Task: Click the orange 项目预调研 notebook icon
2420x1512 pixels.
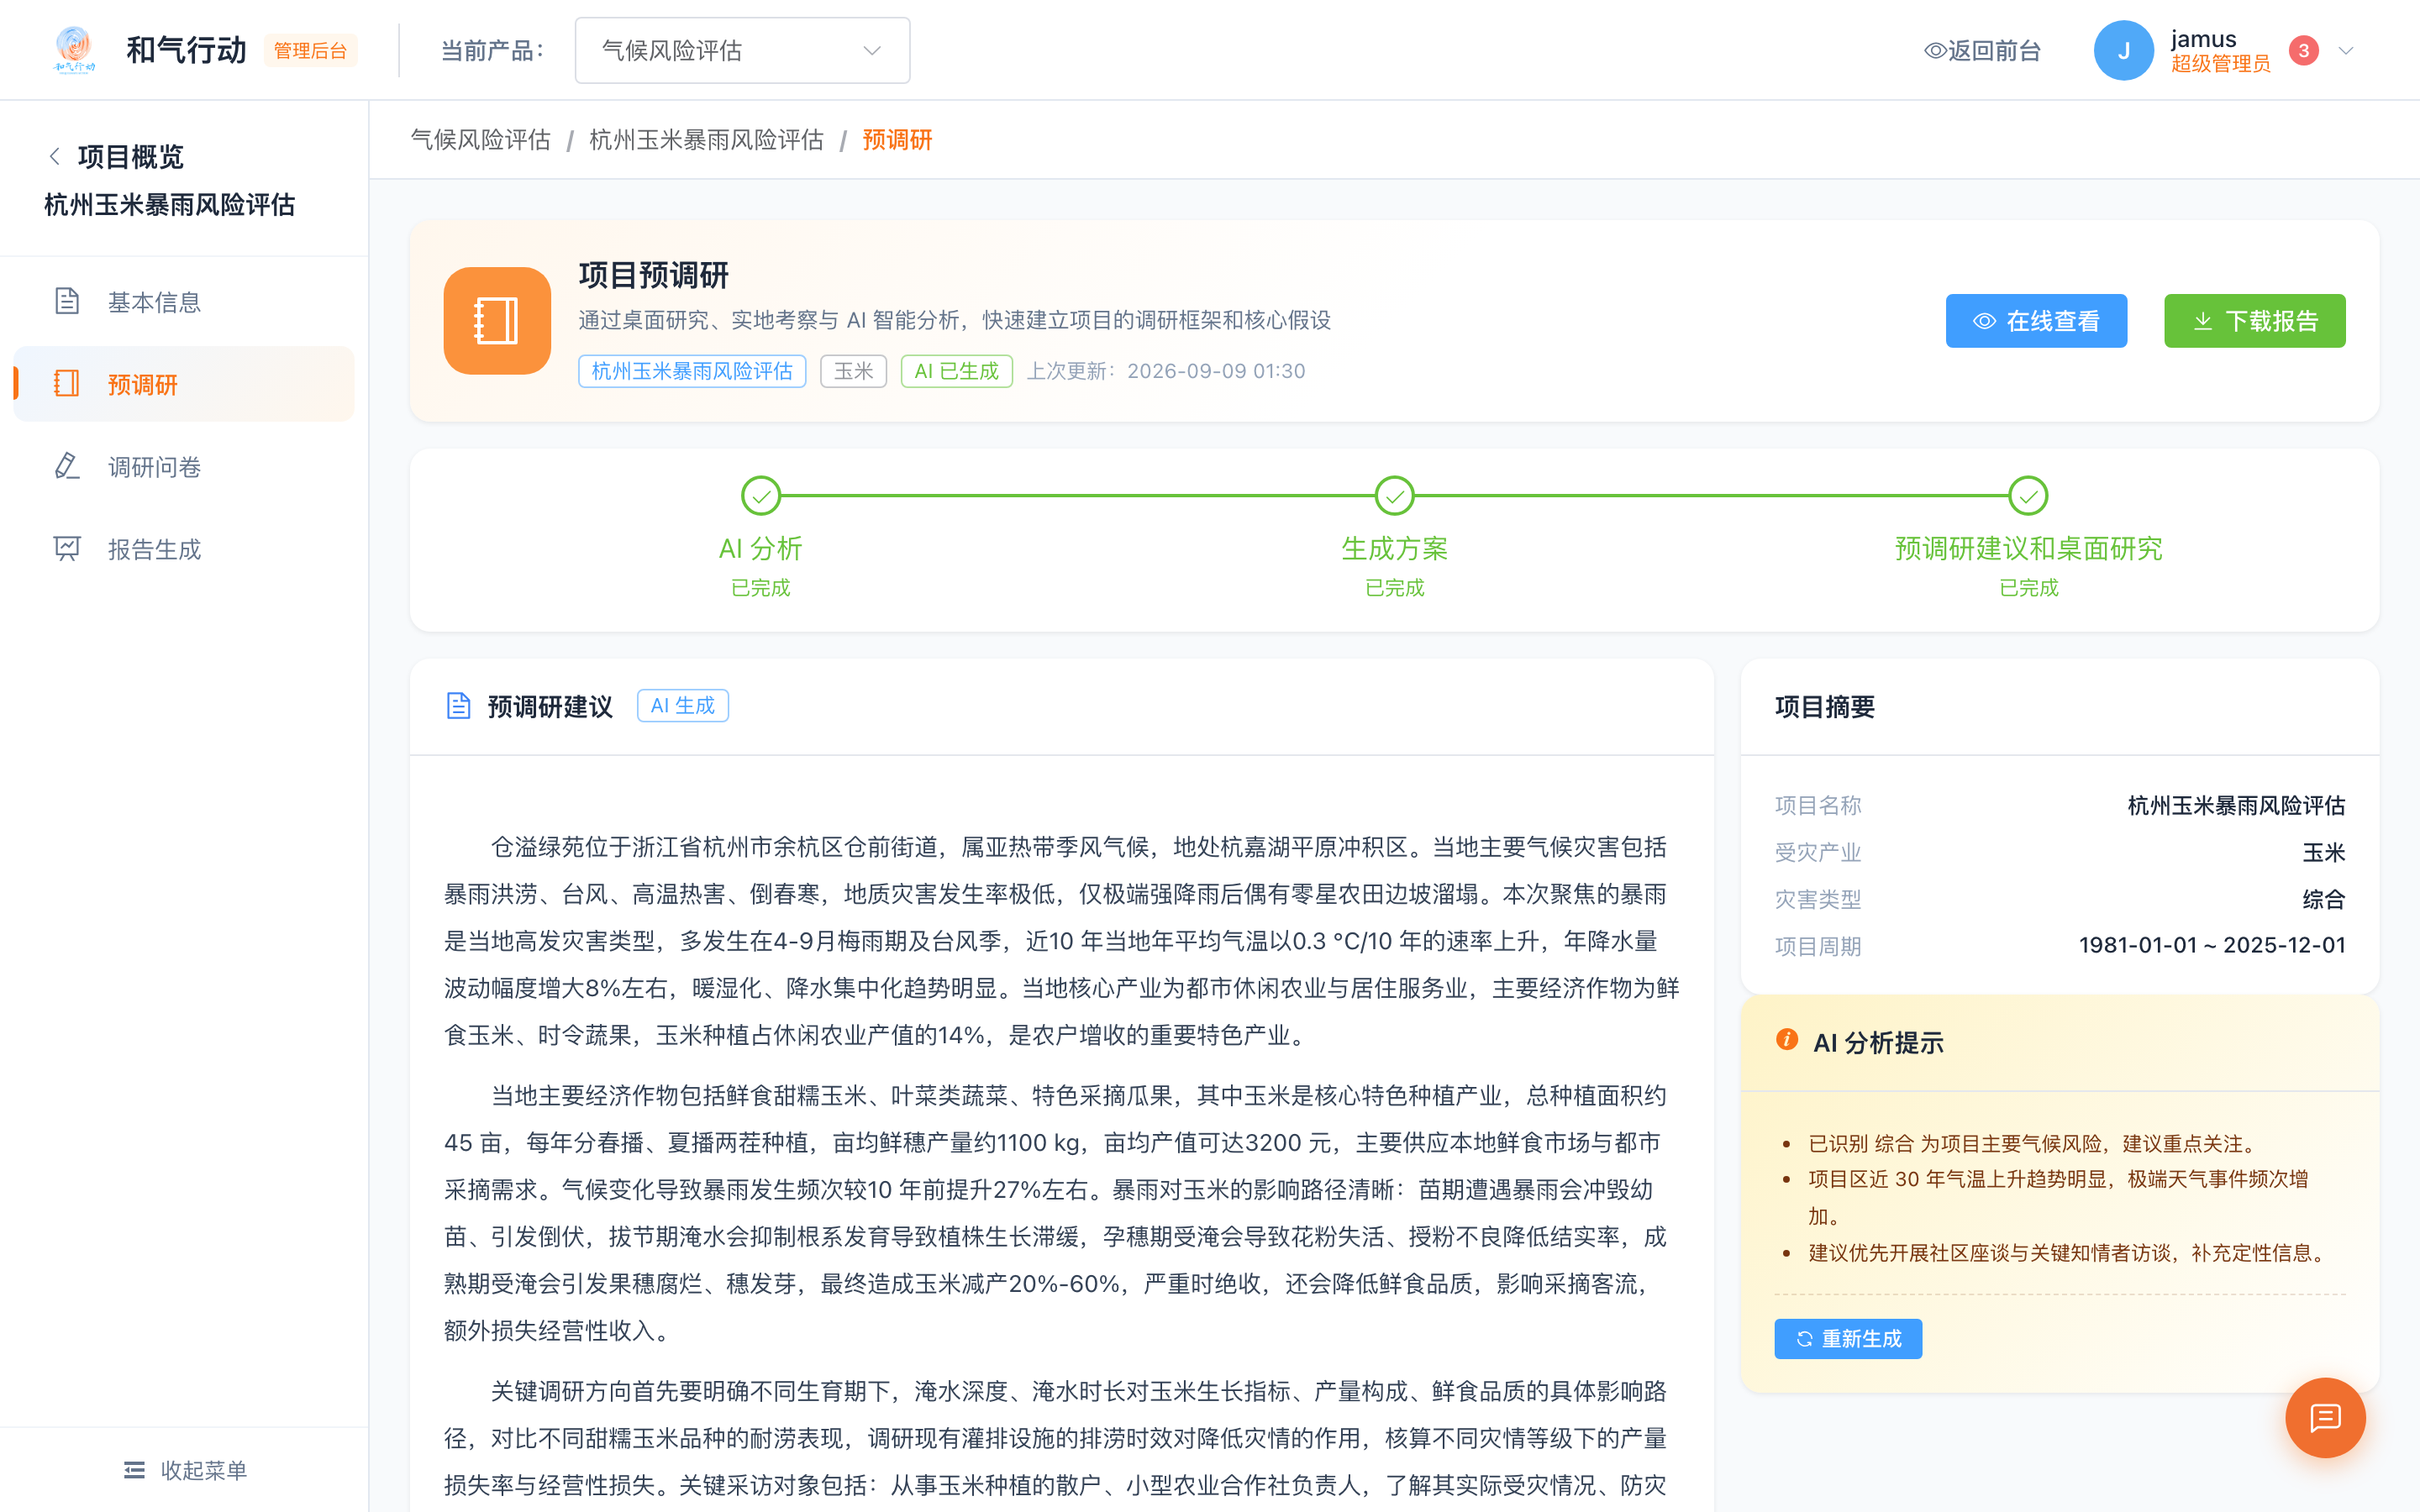Action: [x=497, y=321]
